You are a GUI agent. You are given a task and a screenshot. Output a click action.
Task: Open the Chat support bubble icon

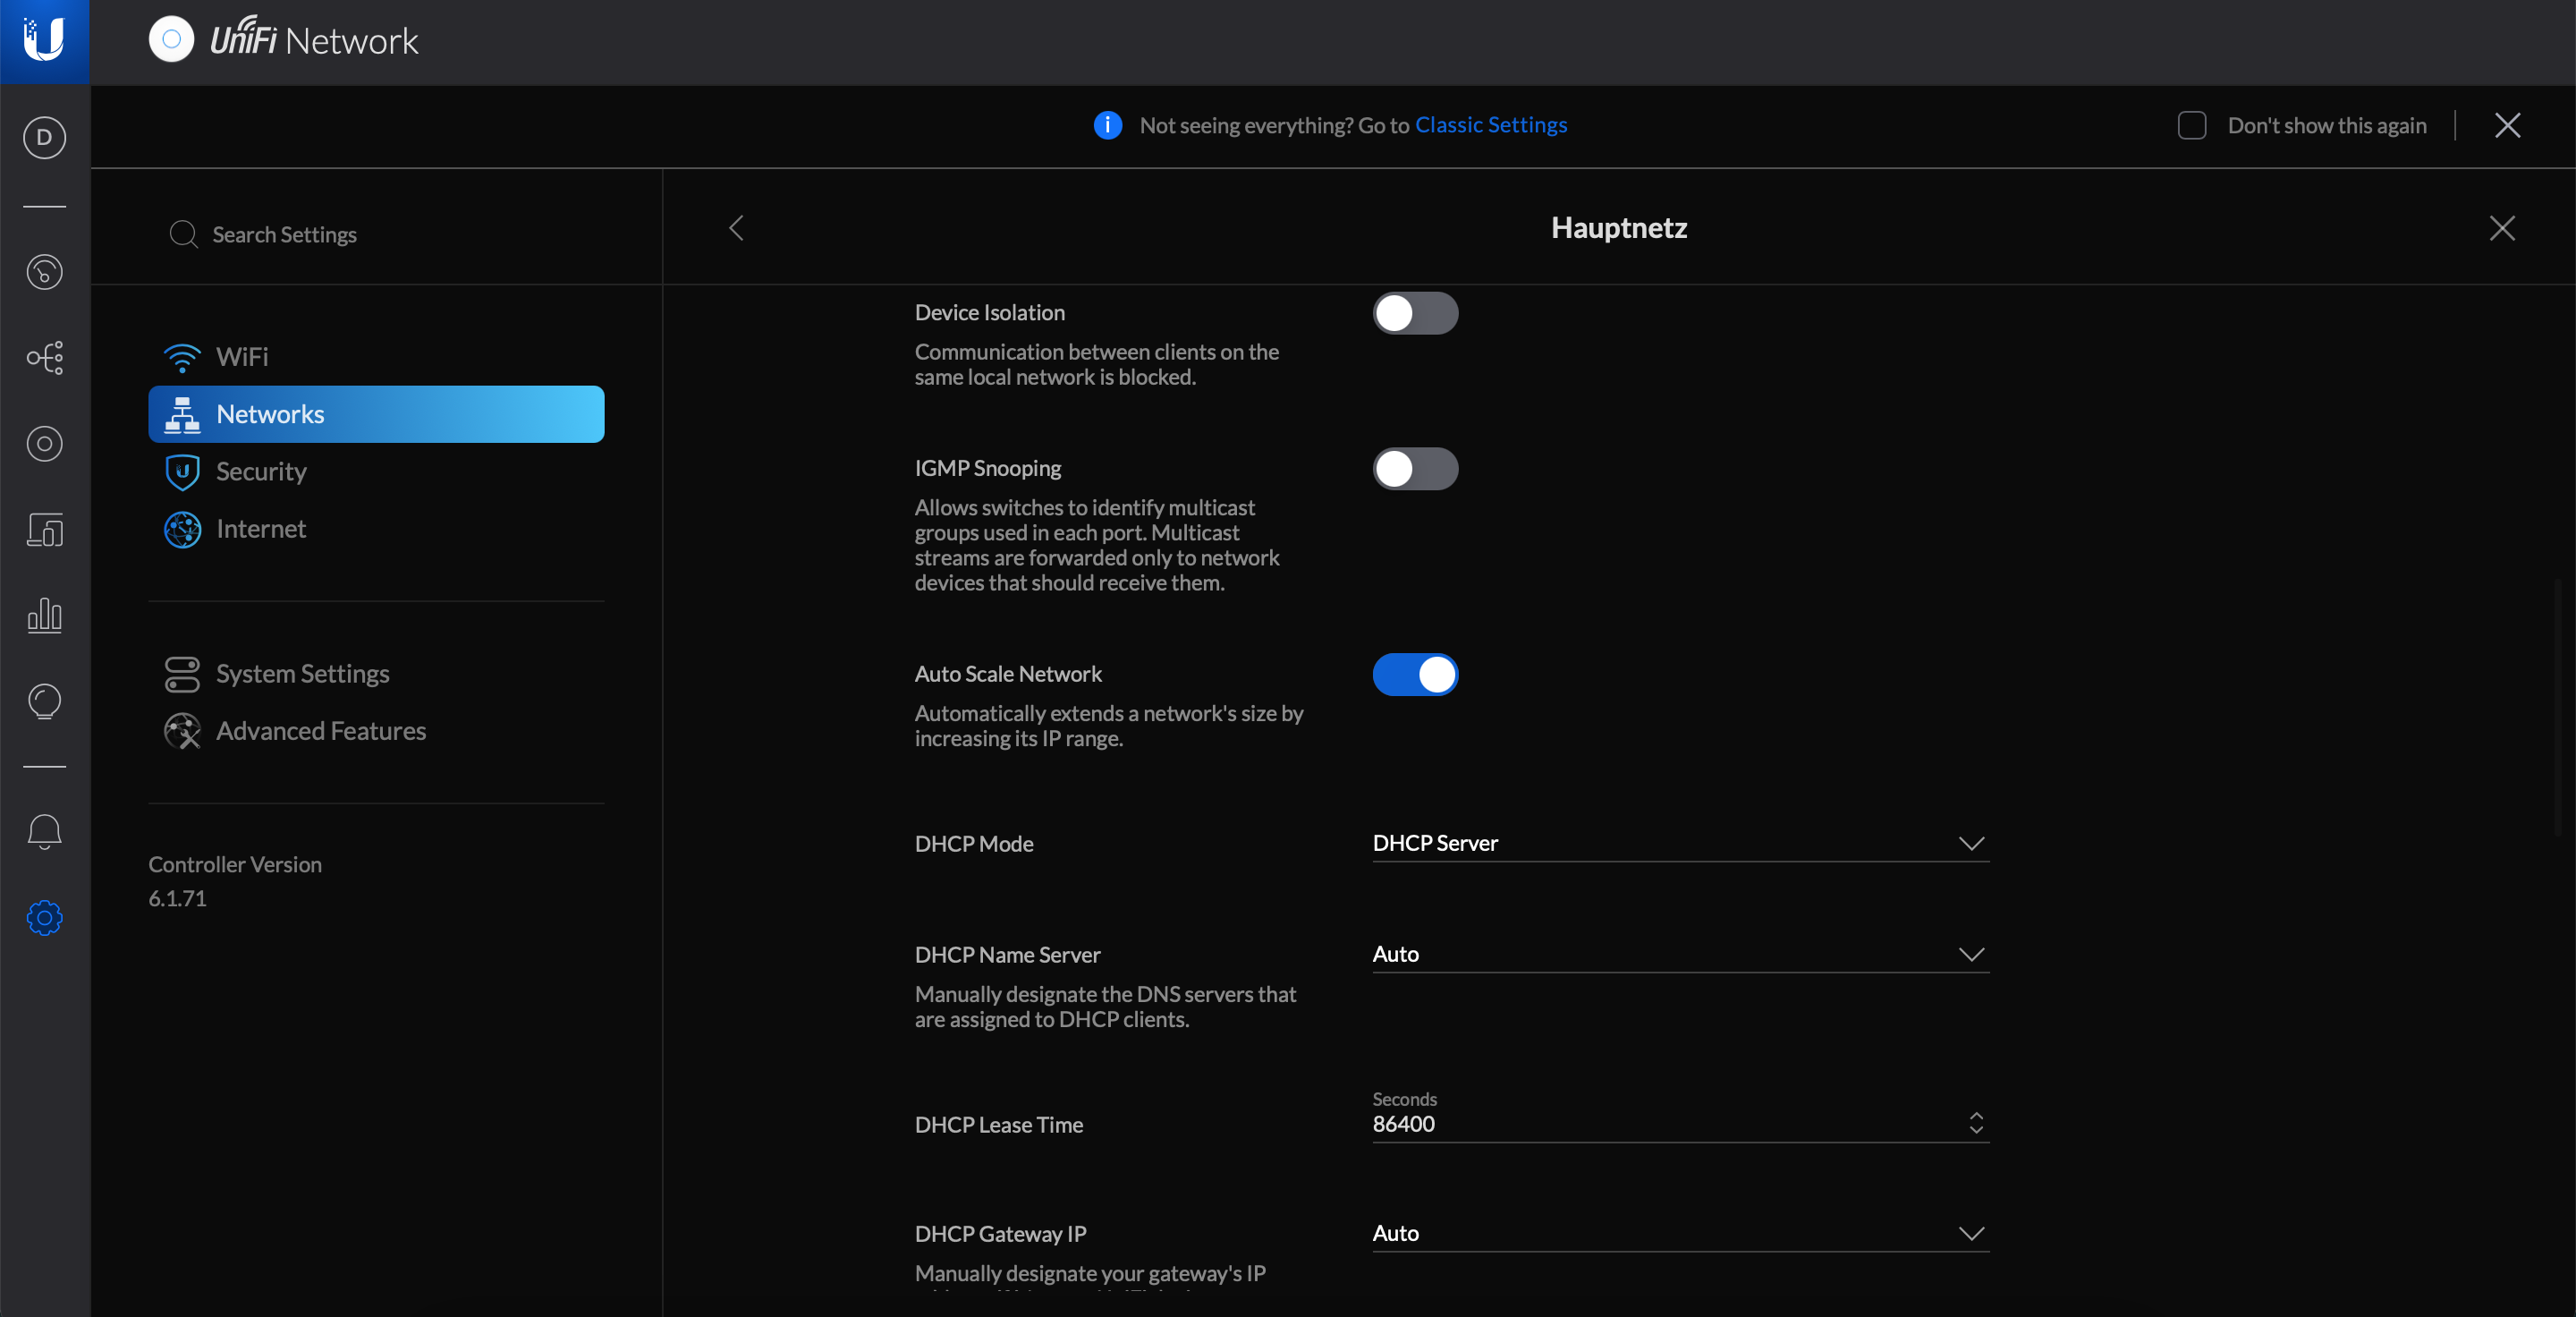point(44,702)
